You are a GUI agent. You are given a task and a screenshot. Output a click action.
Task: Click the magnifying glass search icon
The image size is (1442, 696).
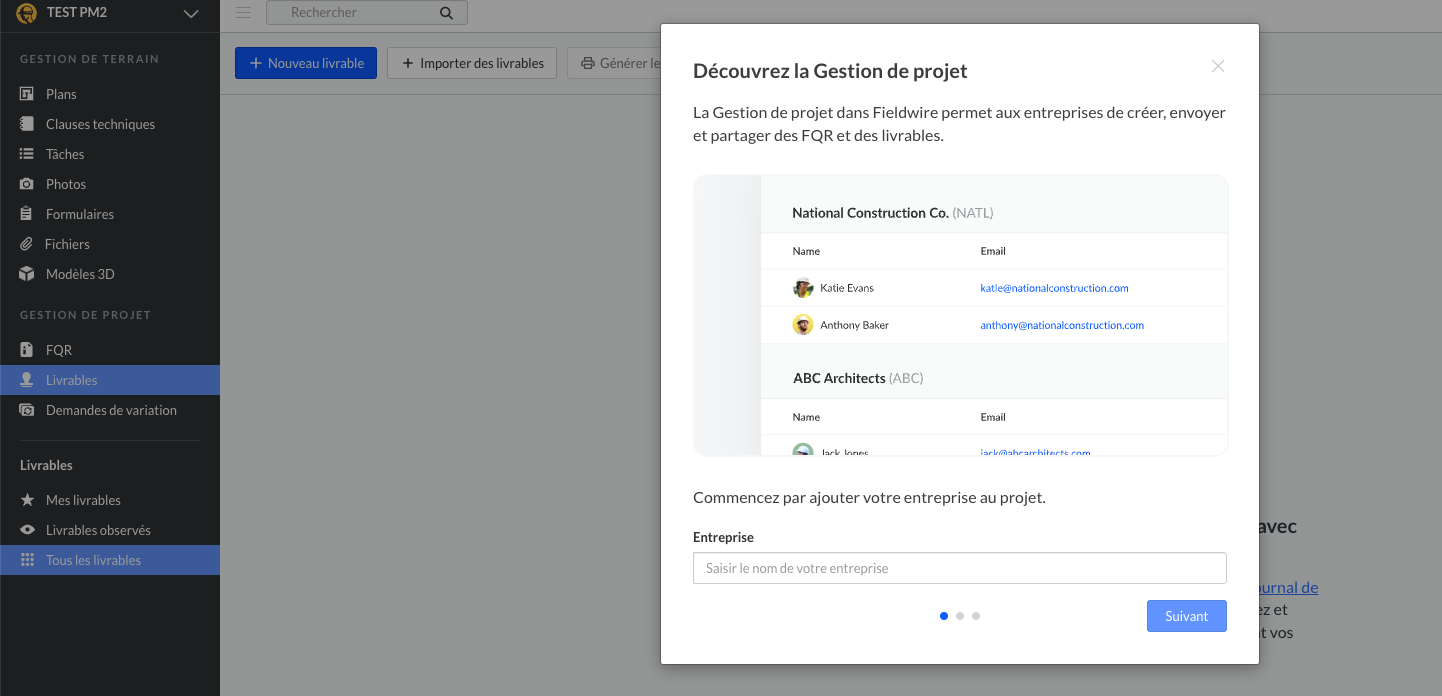[446, 13]
